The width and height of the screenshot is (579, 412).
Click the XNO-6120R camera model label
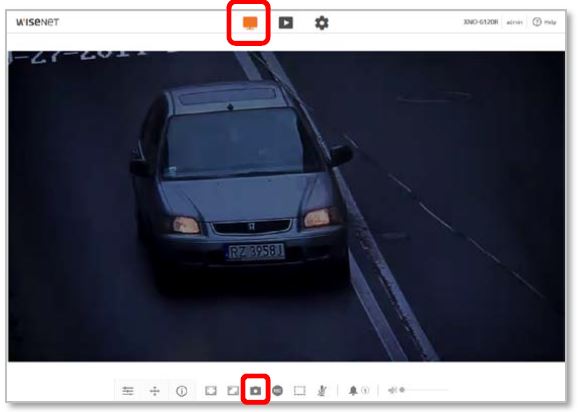481,22
